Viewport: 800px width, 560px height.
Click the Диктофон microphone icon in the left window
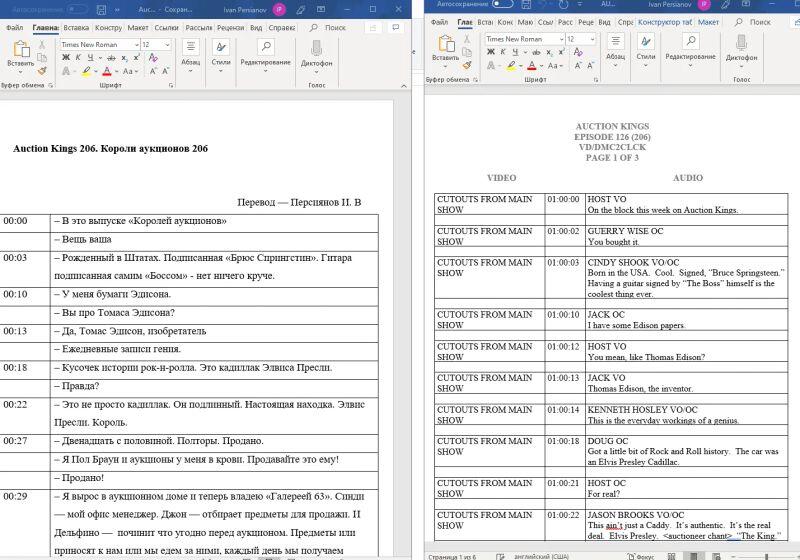(316, 48)
